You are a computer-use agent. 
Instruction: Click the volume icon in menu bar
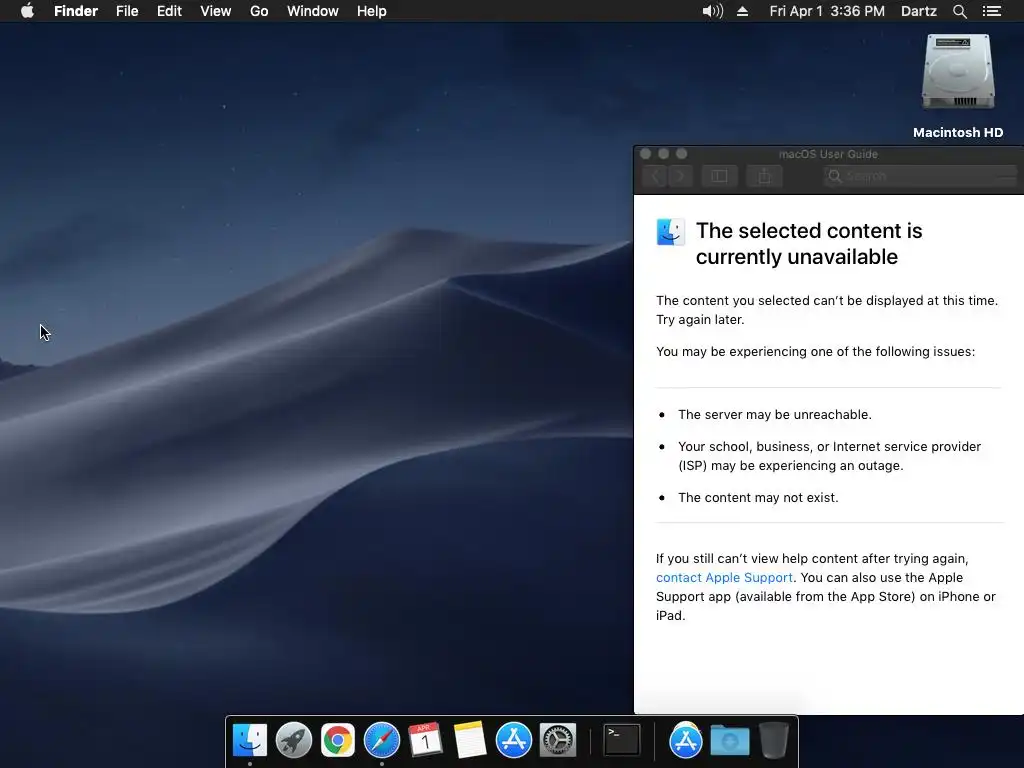(712, 11)
